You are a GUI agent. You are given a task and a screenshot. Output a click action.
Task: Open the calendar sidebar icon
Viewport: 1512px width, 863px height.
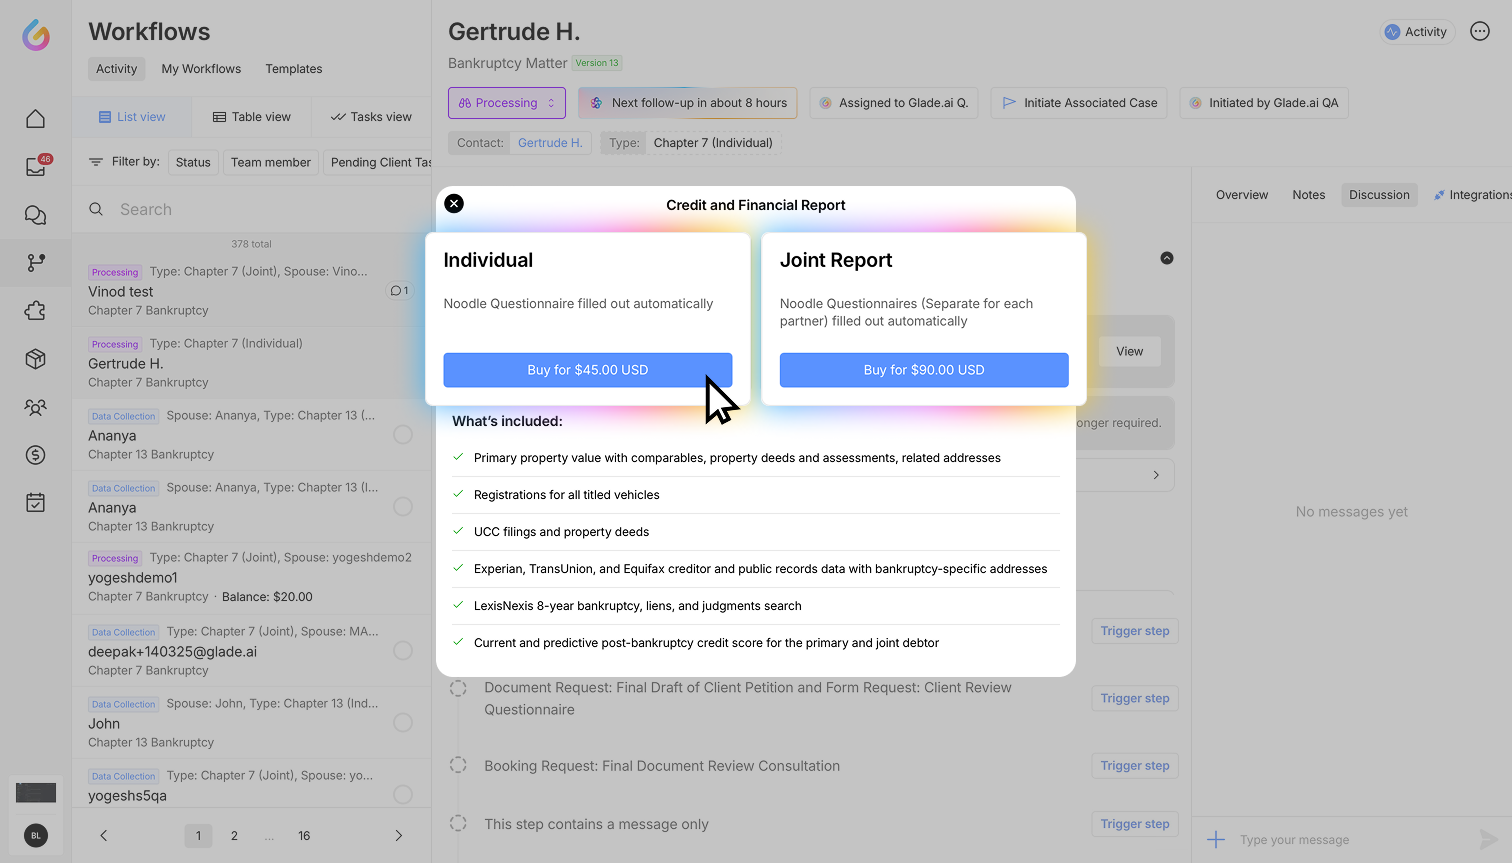36,503
